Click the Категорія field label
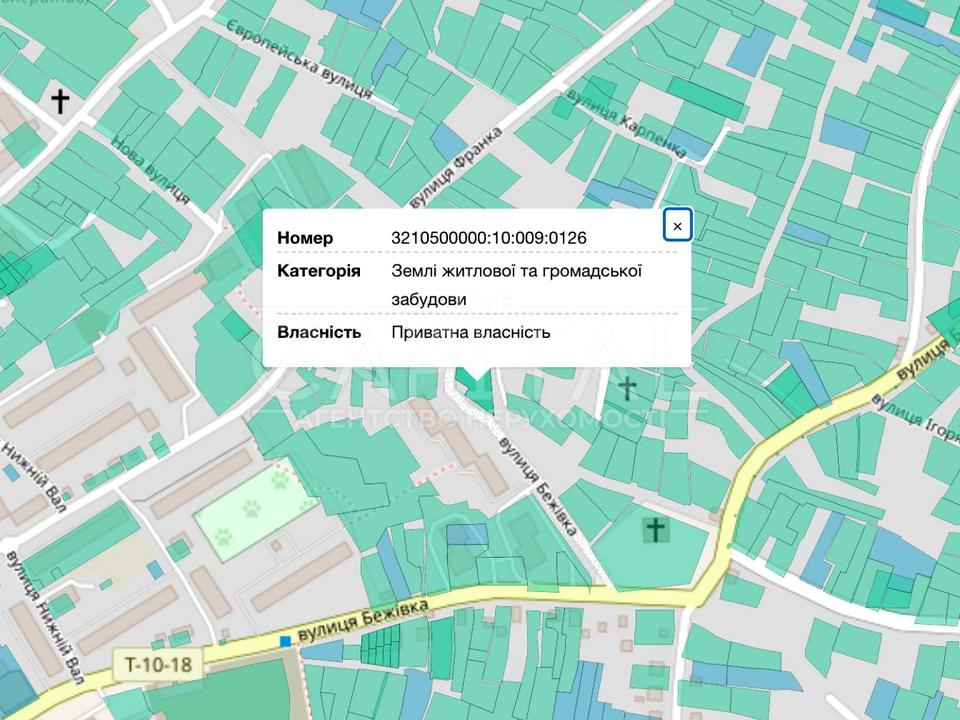Image resolution: width=960 pixels, height=720 pixels. pyautogui.click(x=319, y=271)
